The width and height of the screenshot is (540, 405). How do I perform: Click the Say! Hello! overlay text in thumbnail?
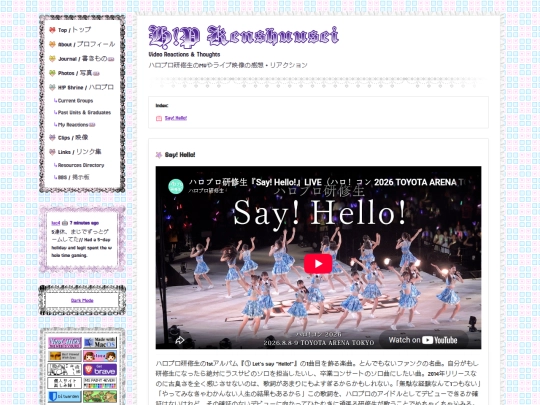pos(320,214)
